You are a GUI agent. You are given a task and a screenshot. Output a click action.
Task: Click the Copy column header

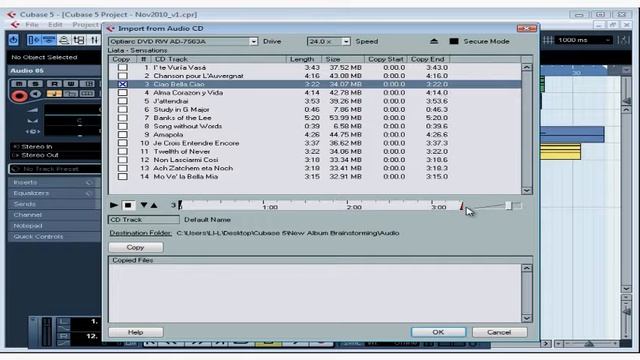tap(122, 59)
